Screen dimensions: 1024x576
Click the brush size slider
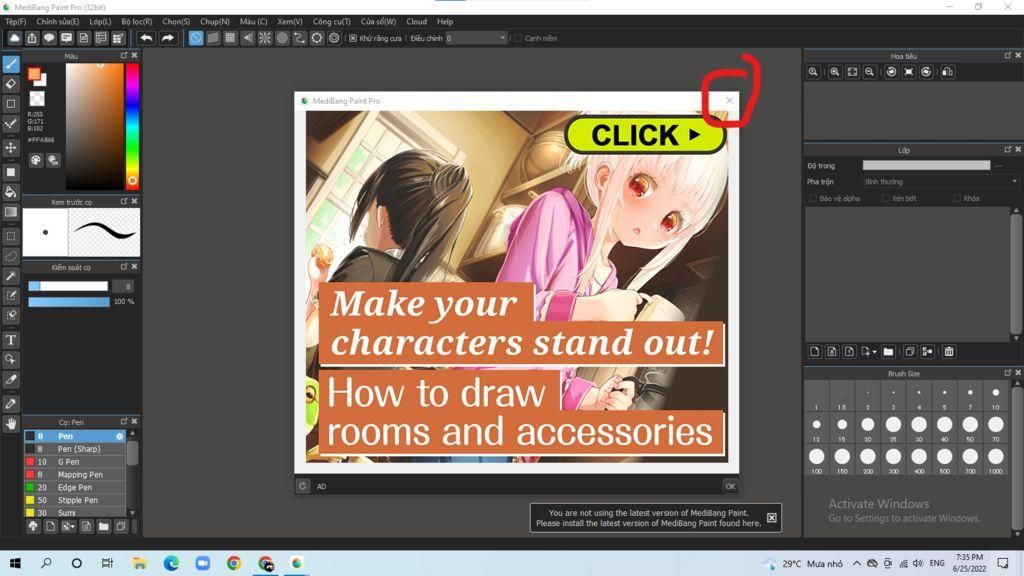click(68, 286)
